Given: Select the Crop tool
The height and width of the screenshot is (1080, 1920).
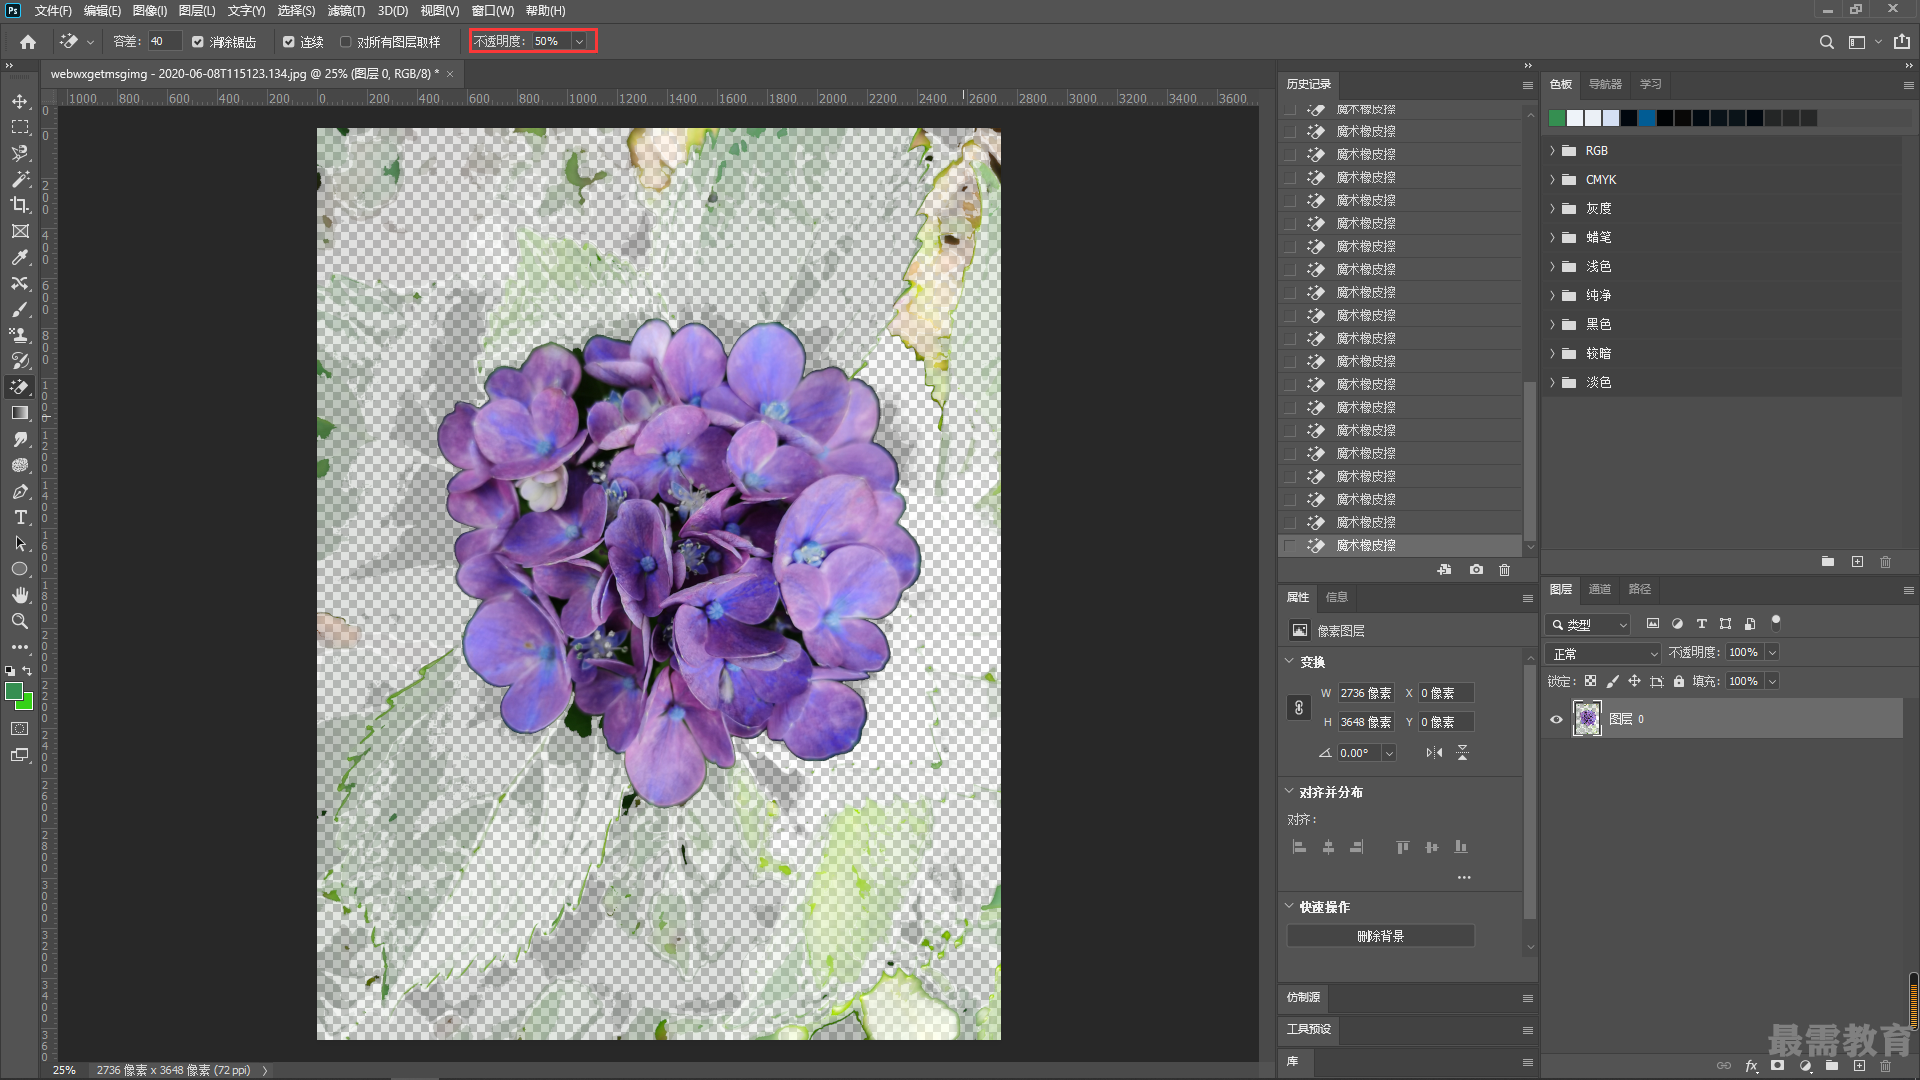Looking at the screenshot, I should tap(20, 205).
